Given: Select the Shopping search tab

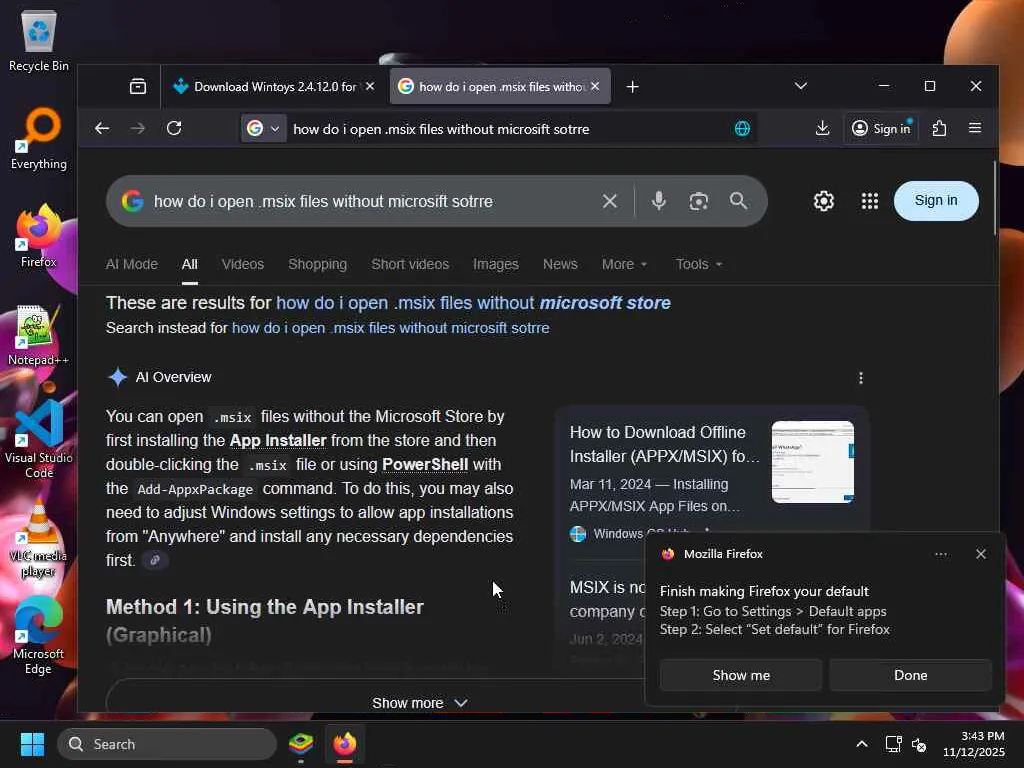Looking at the screenshot, I should (x=317, y=264).
